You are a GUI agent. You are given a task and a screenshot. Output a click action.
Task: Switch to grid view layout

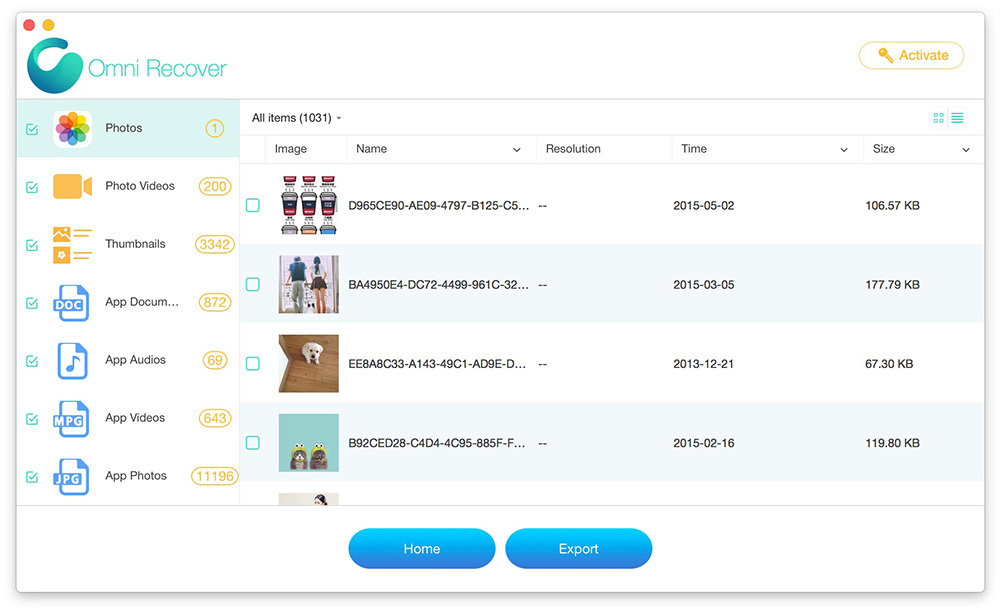coord(938,118)
